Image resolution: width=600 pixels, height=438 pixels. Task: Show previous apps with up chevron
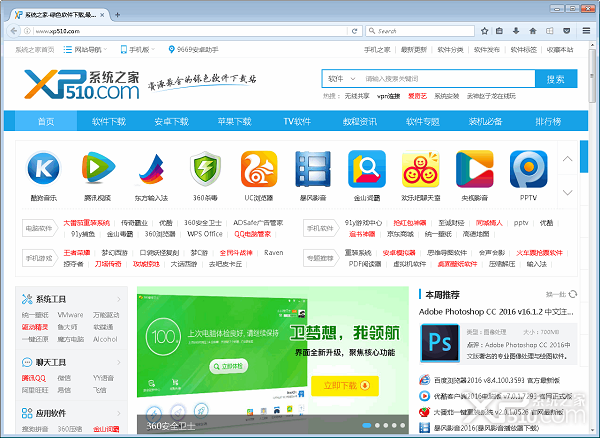(567, 158)
